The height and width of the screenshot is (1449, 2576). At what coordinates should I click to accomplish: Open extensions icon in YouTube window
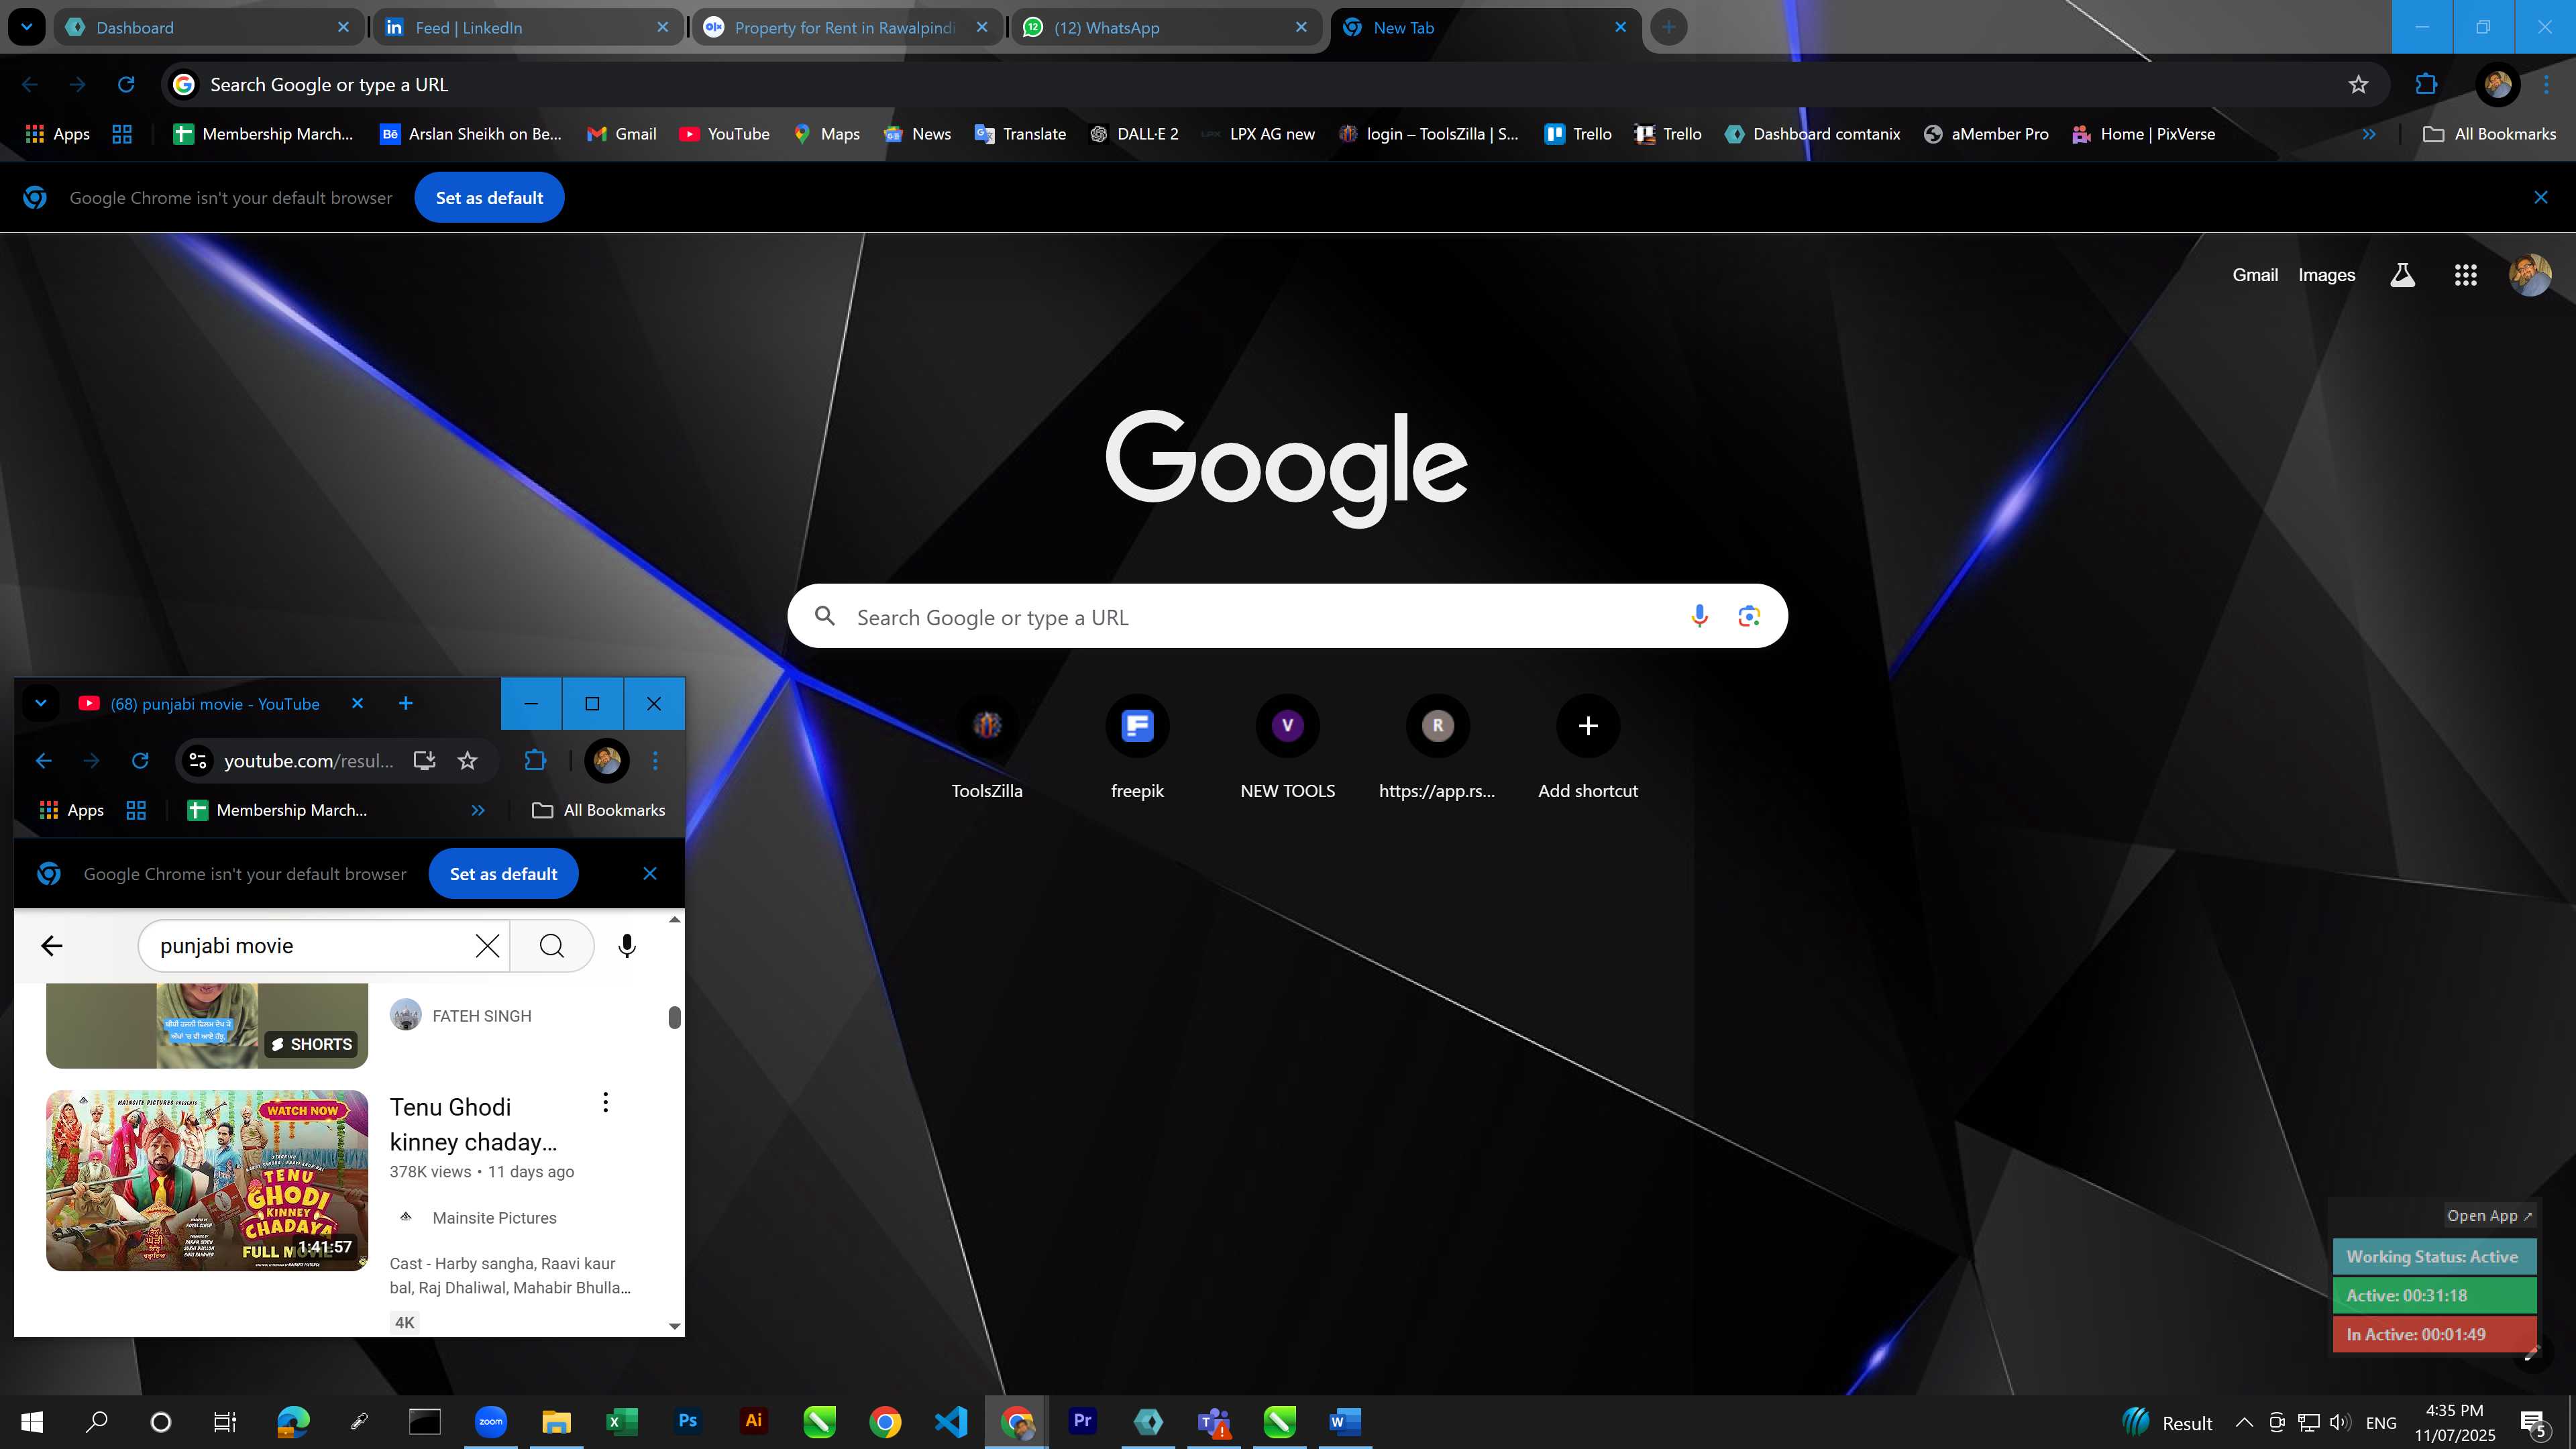tap(535, 761)
